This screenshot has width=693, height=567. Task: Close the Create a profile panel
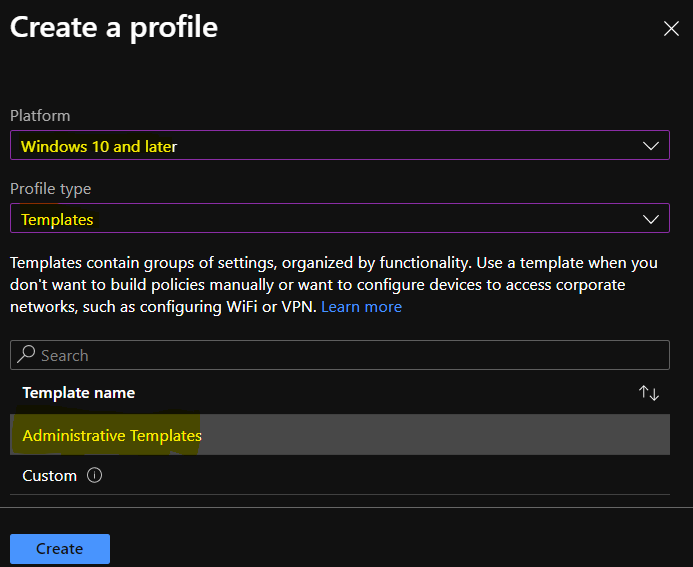point(671,29)
